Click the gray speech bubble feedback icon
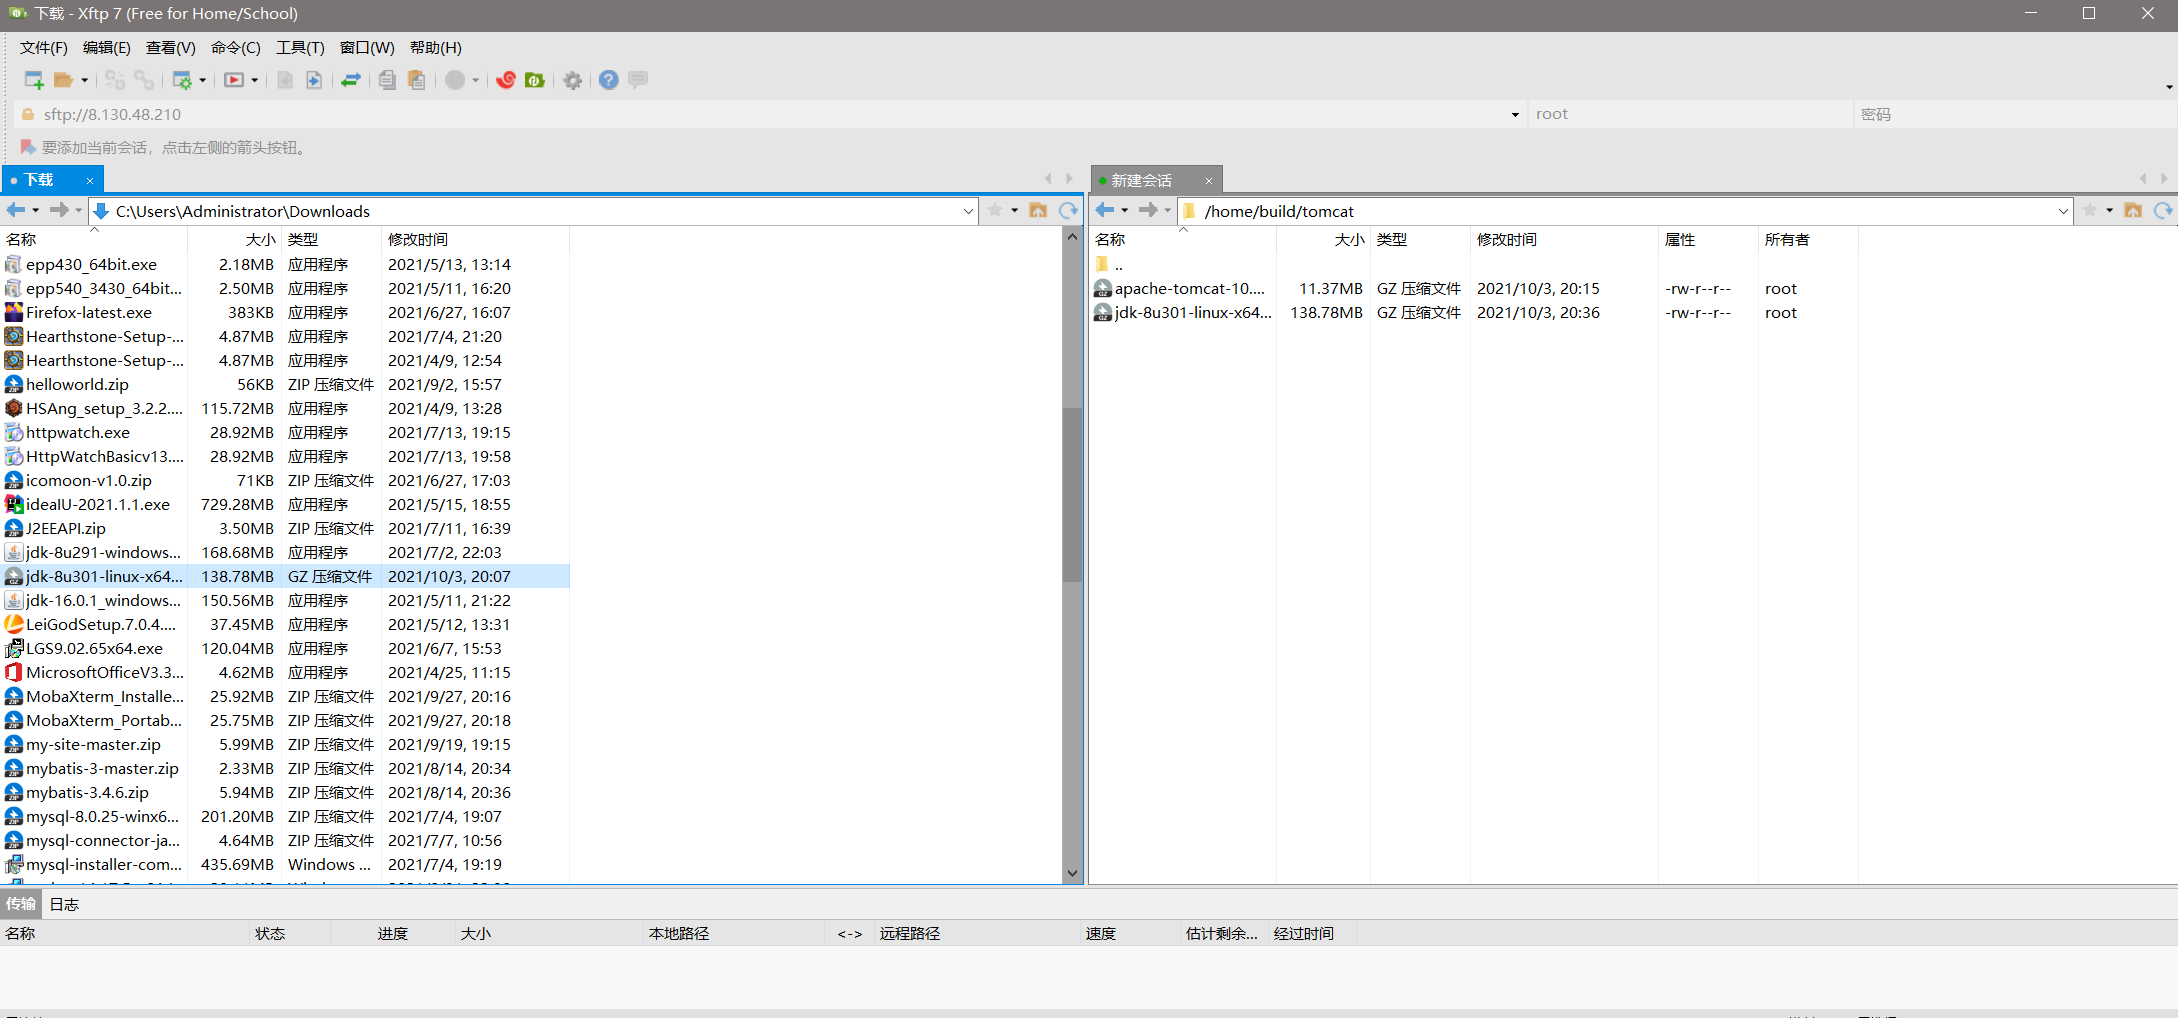This screenshot has width=2178, height=1018. 638,80
